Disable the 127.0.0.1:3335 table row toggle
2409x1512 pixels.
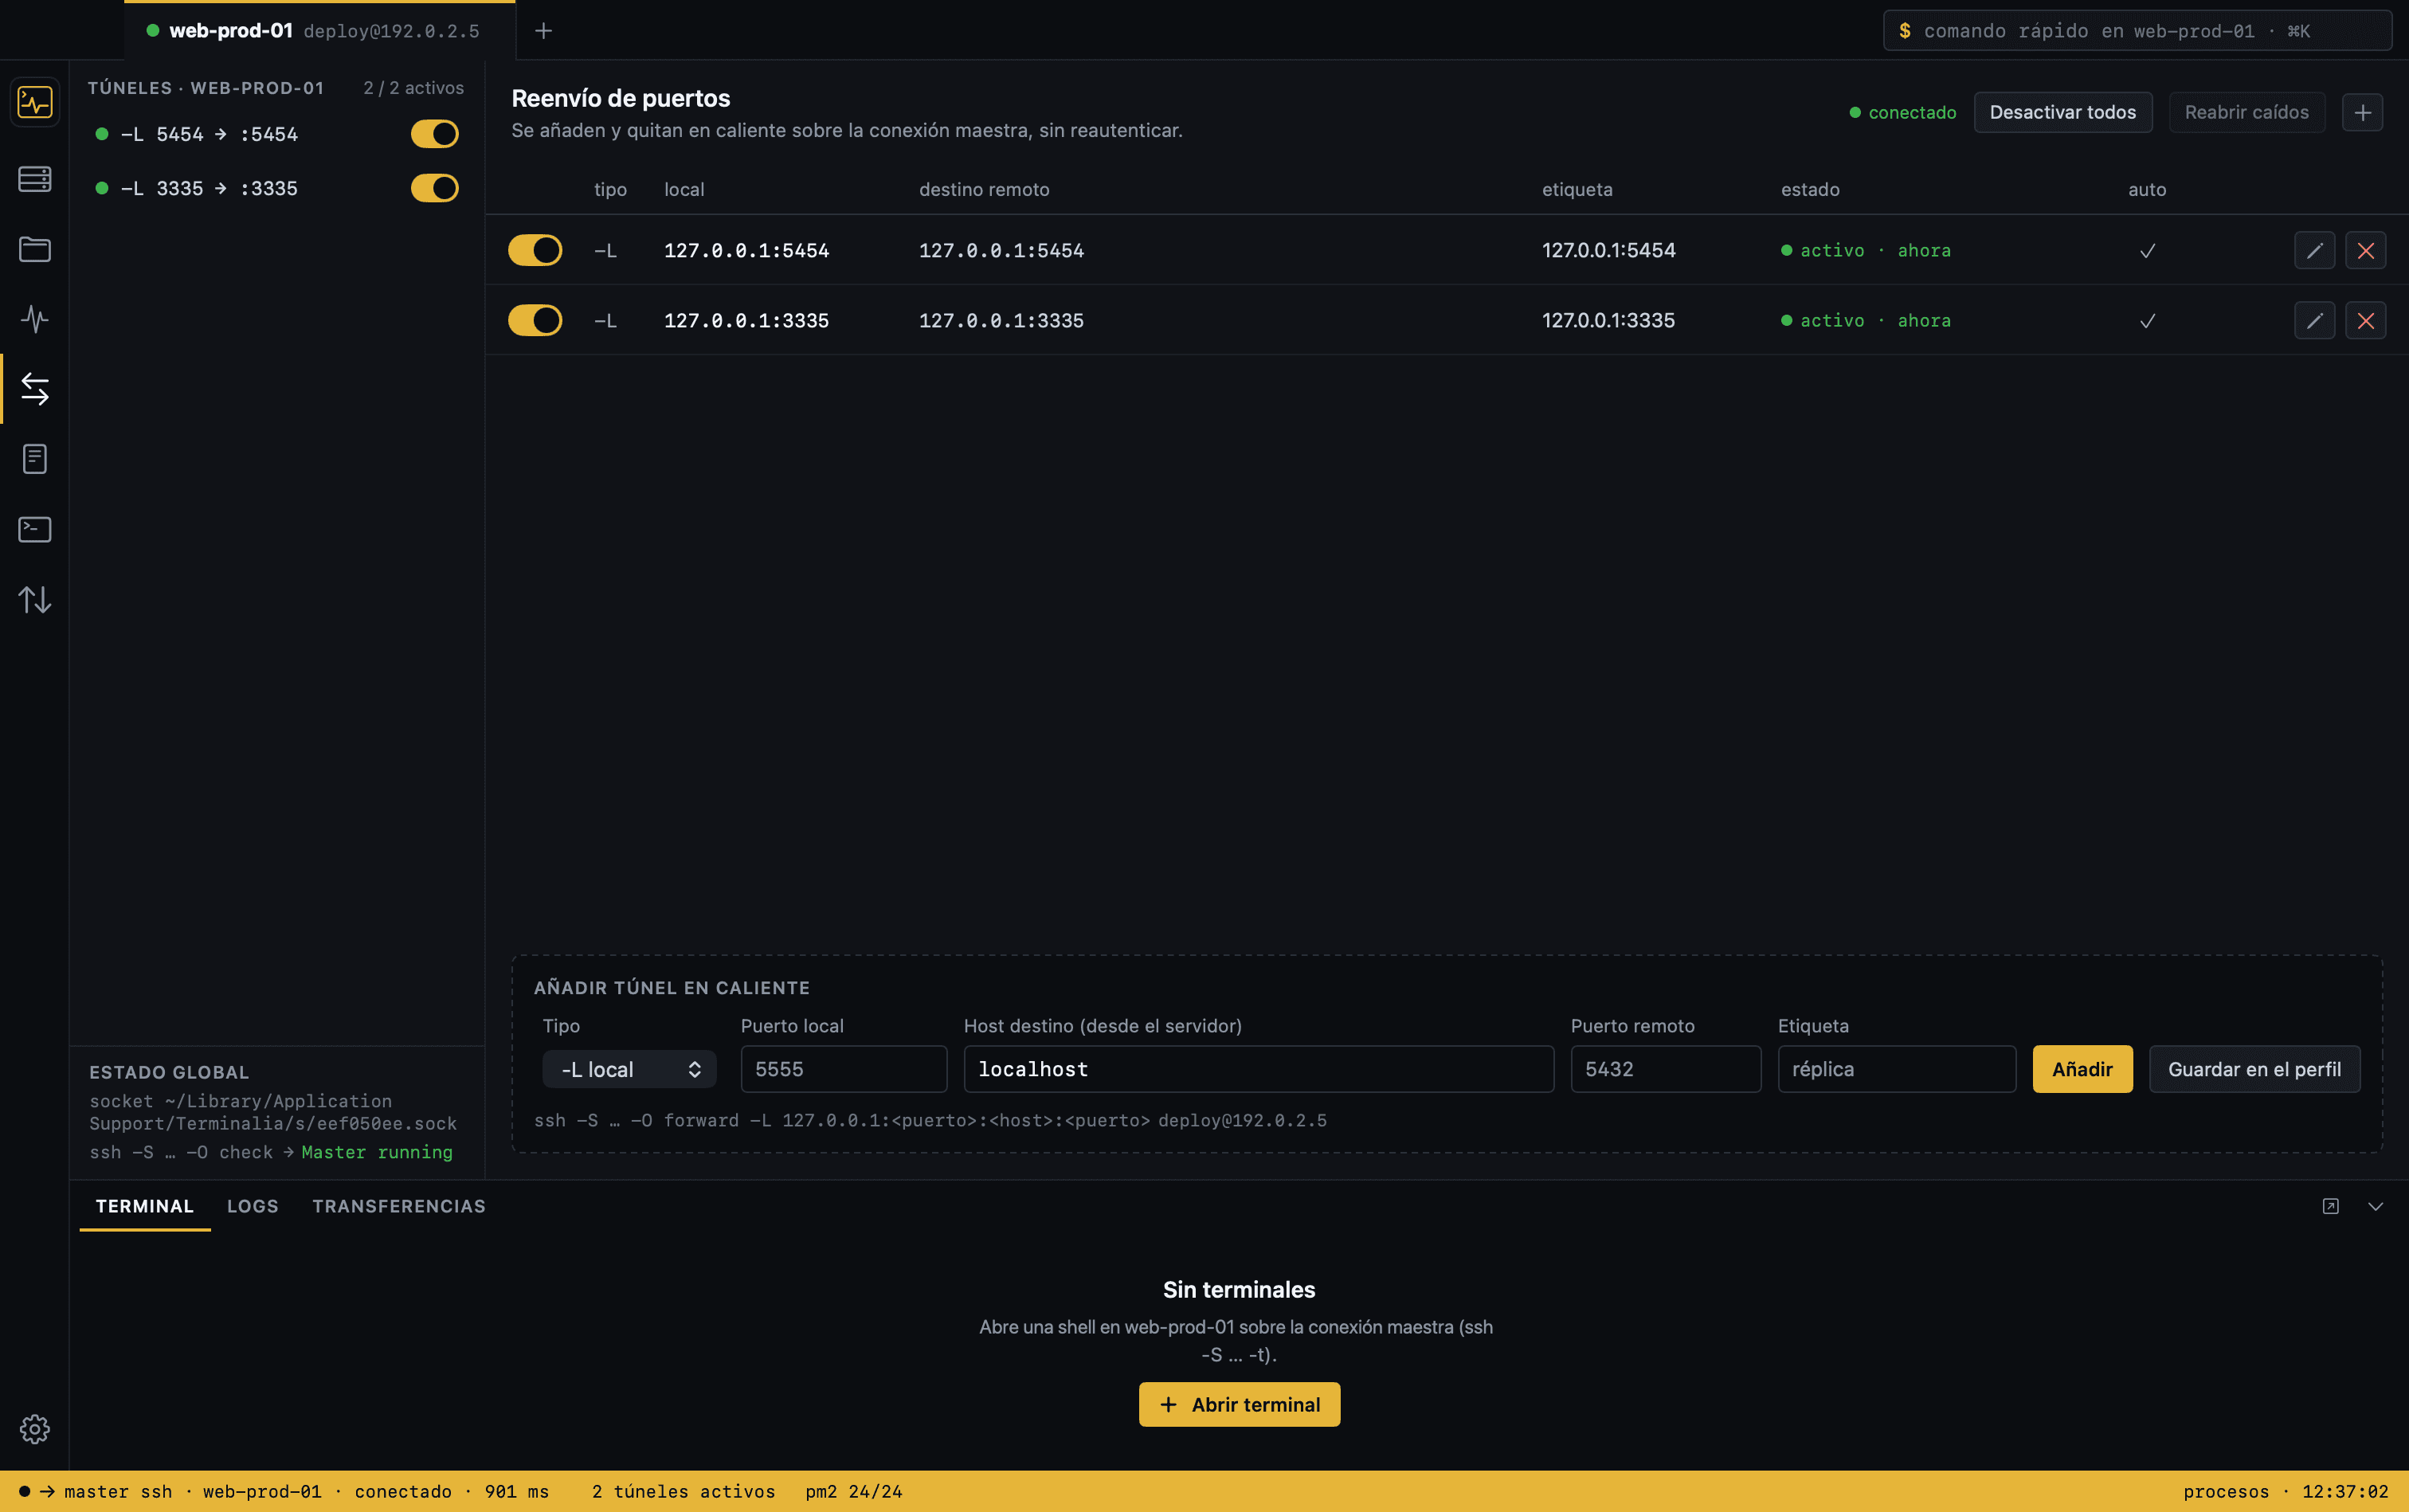coord(535,320)
